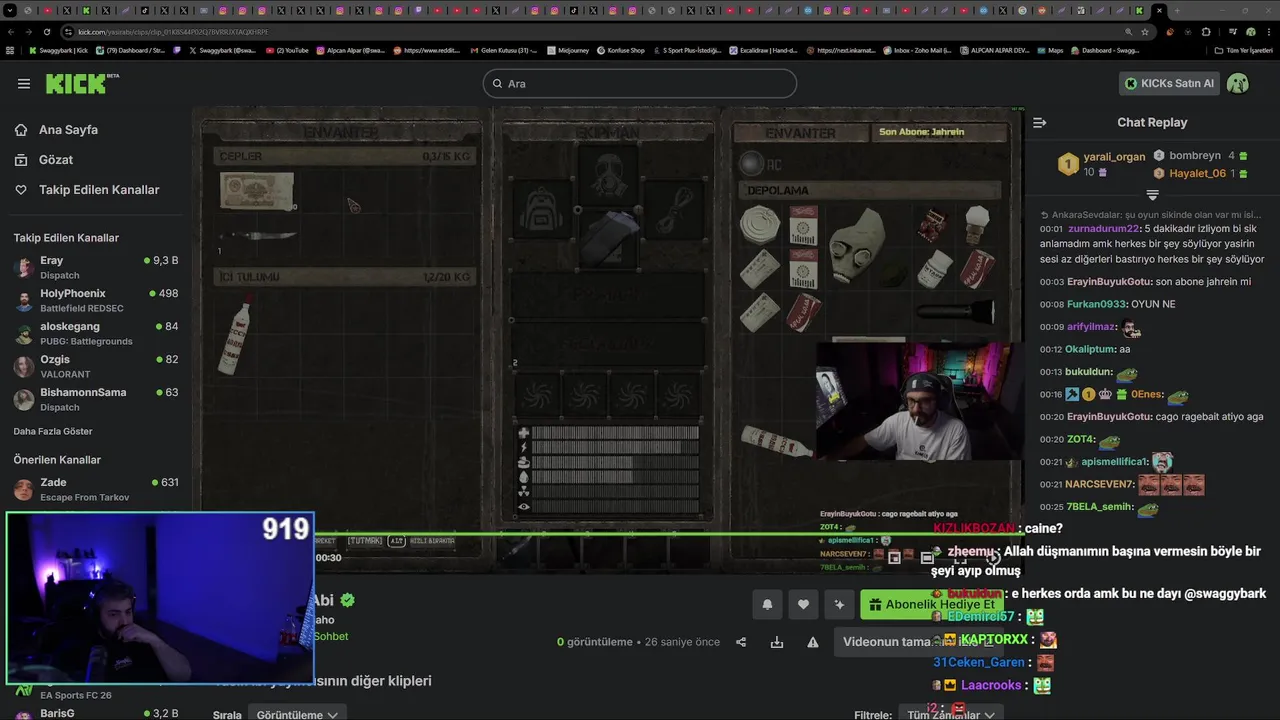The height and width of the screenshot is (720, 1280).
Task: Click the verified badge beside channel name
Action: pos(347,600)
